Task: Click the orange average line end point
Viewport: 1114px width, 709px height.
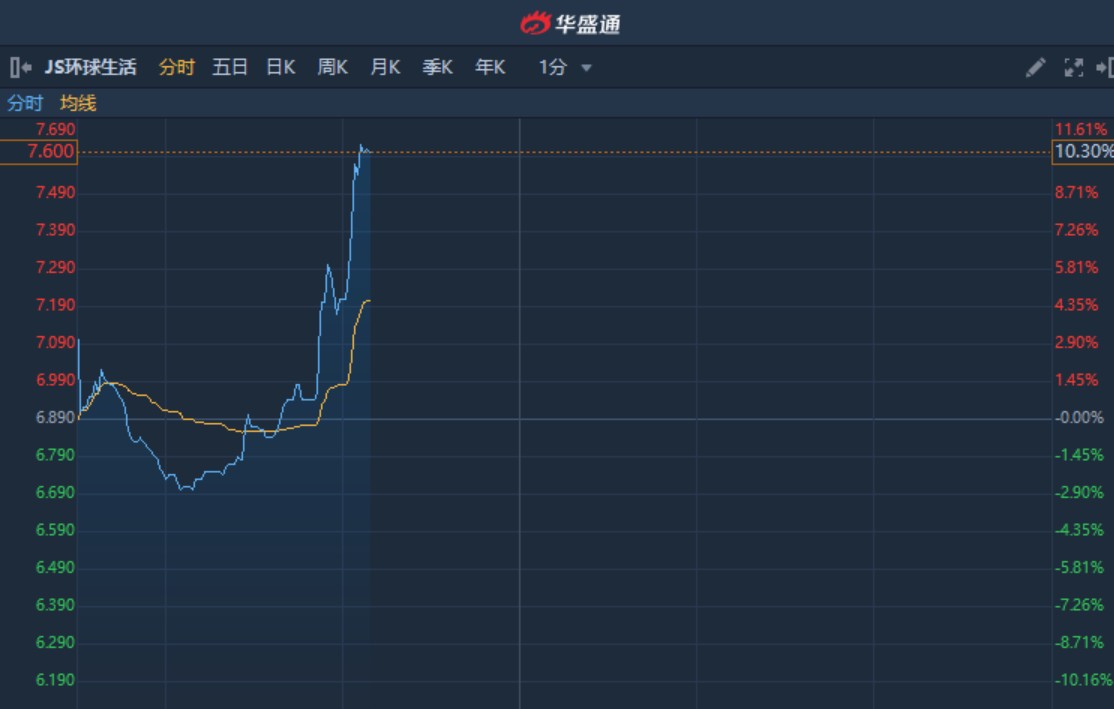Action: pos(369,301)
